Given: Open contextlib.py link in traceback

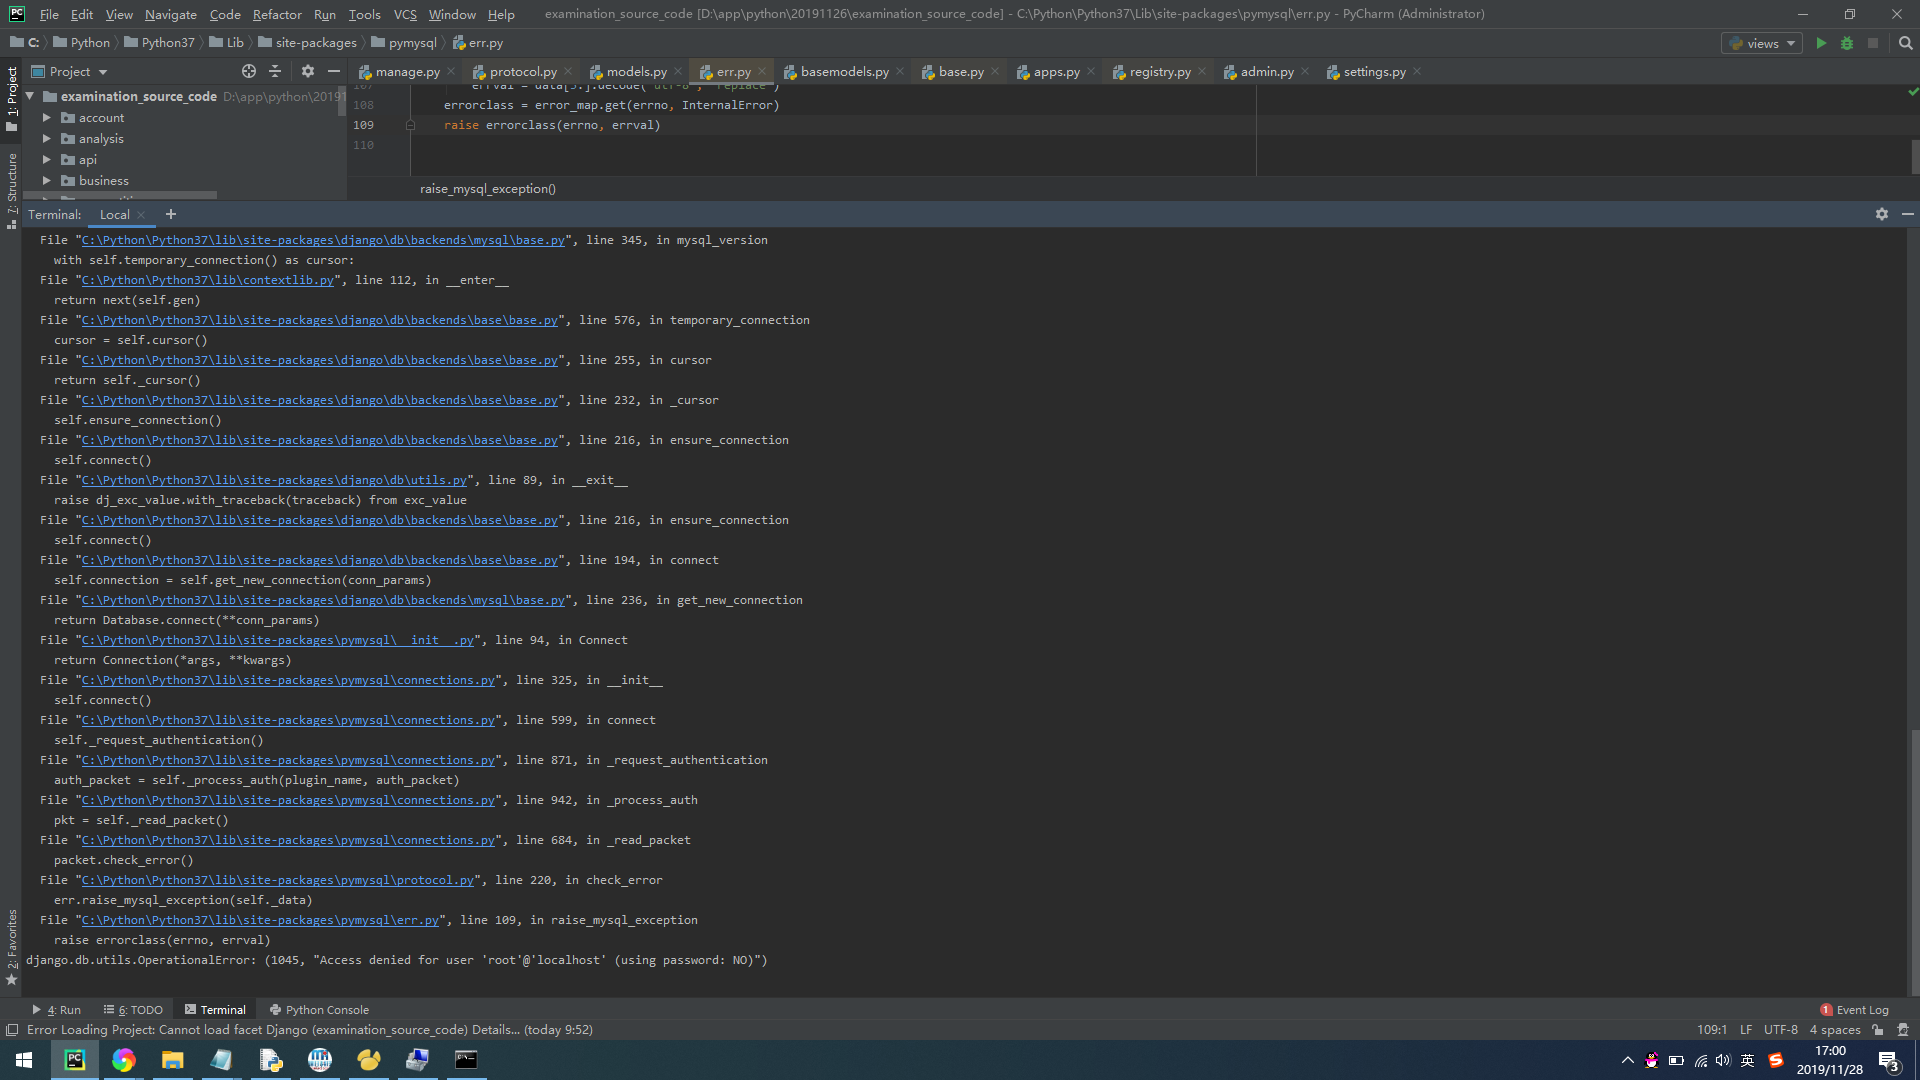Looking at the screenshot, I should (208, 280).
